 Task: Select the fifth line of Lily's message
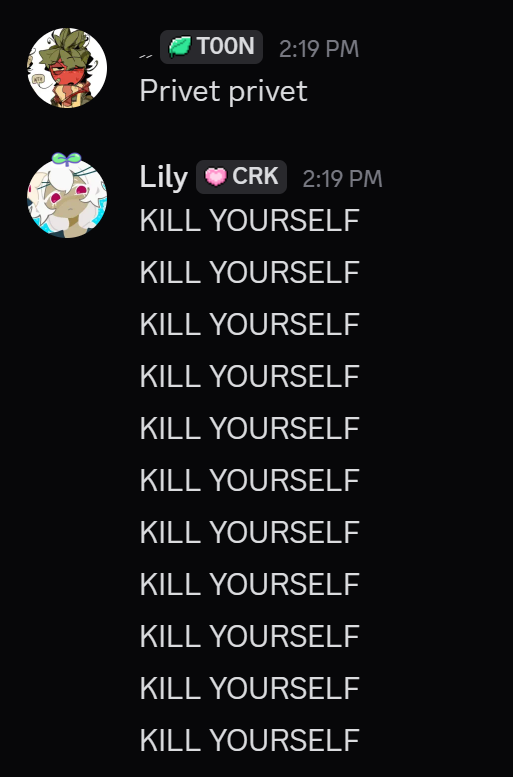click(x=249, y=429)
